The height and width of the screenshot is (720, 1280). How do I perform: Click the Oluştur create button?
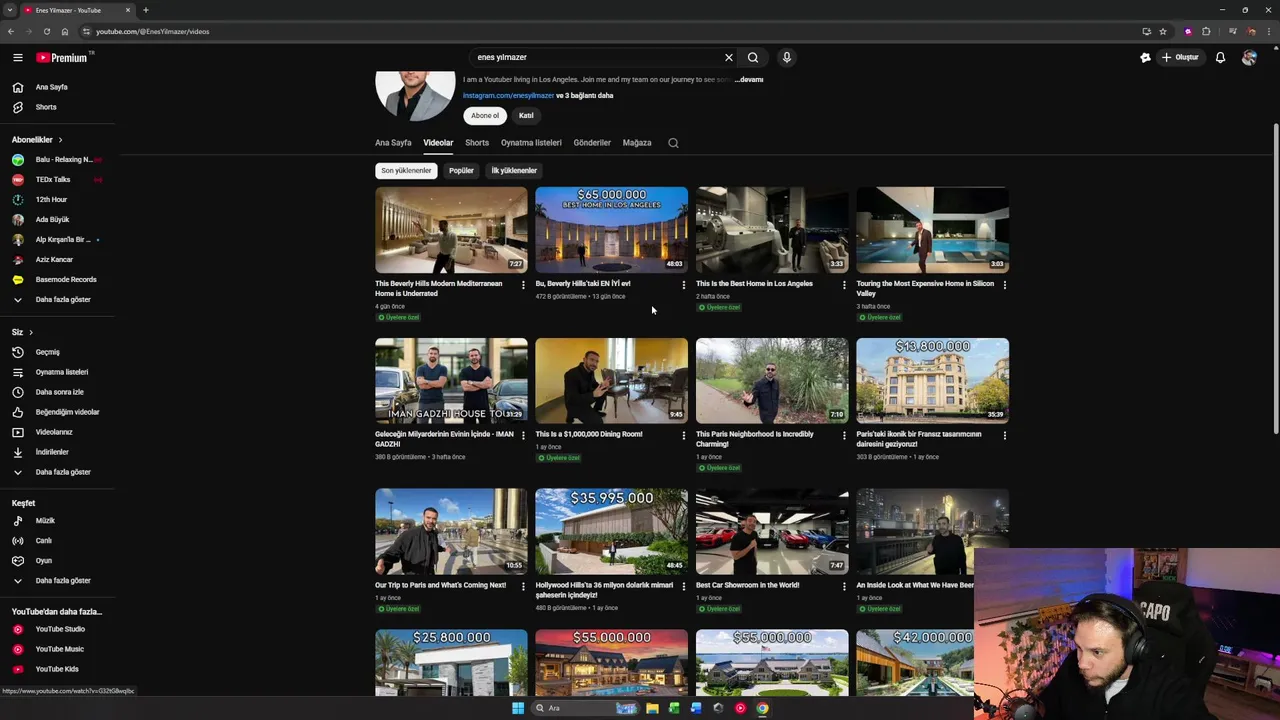click(1180, 58)
